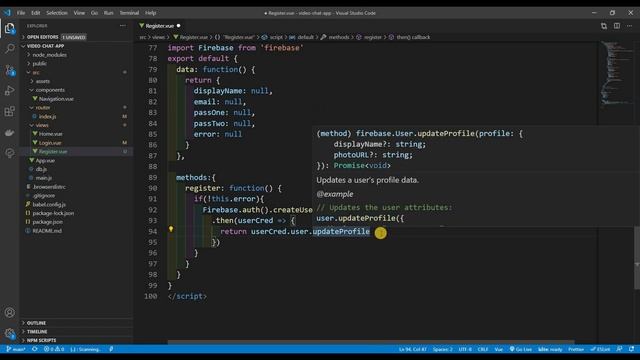The height and width of the screenshot is (360, 640).
Task: Open editor more actions ellipsis
Action: pyautogui.click(x=629, y=26)
